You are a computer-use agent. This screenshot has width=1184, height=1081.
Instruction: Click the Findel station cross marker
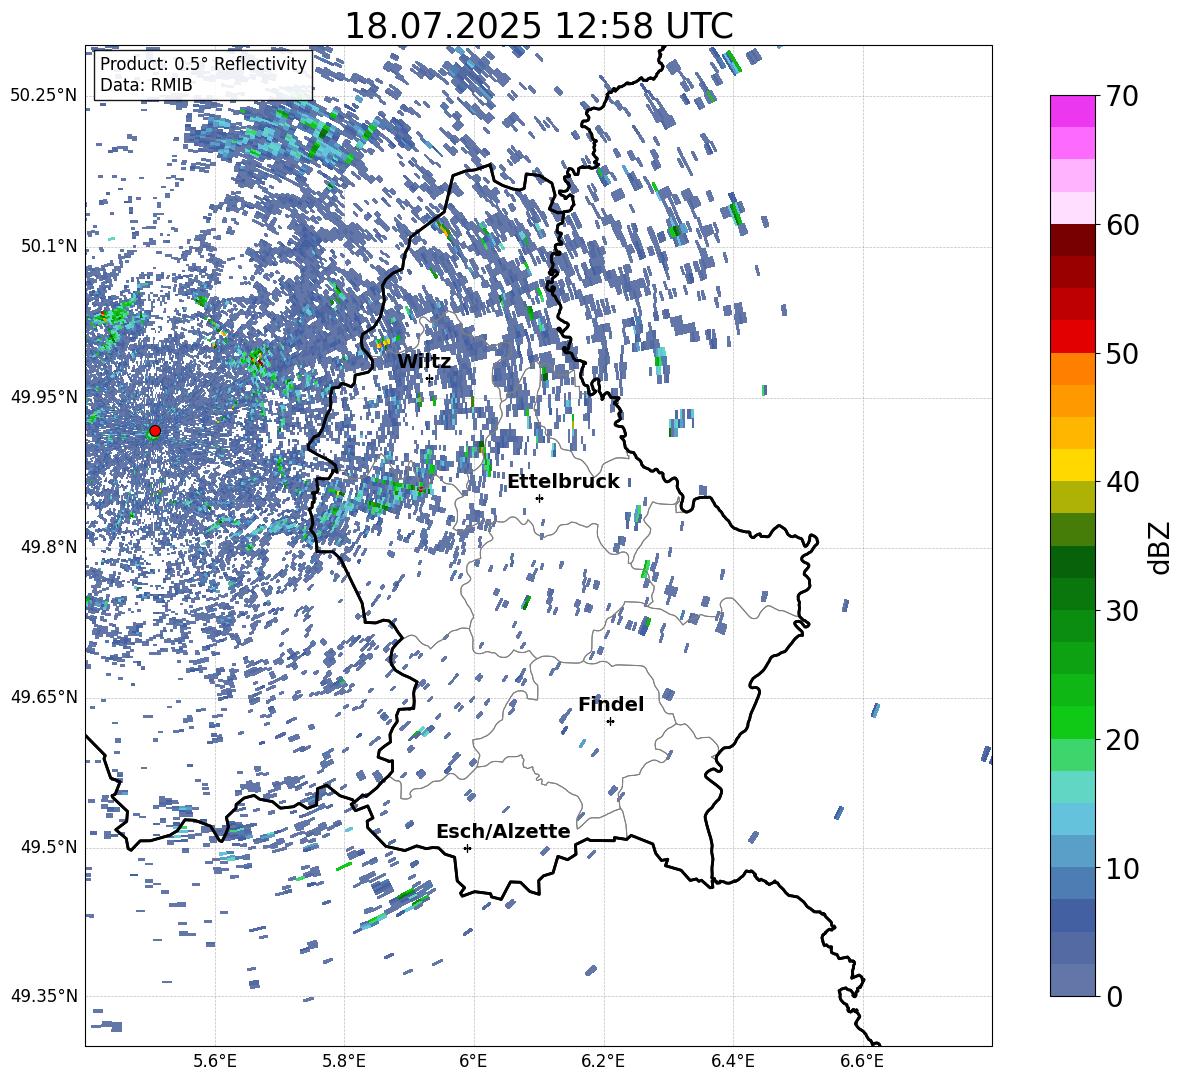click(x=610, y=722)
